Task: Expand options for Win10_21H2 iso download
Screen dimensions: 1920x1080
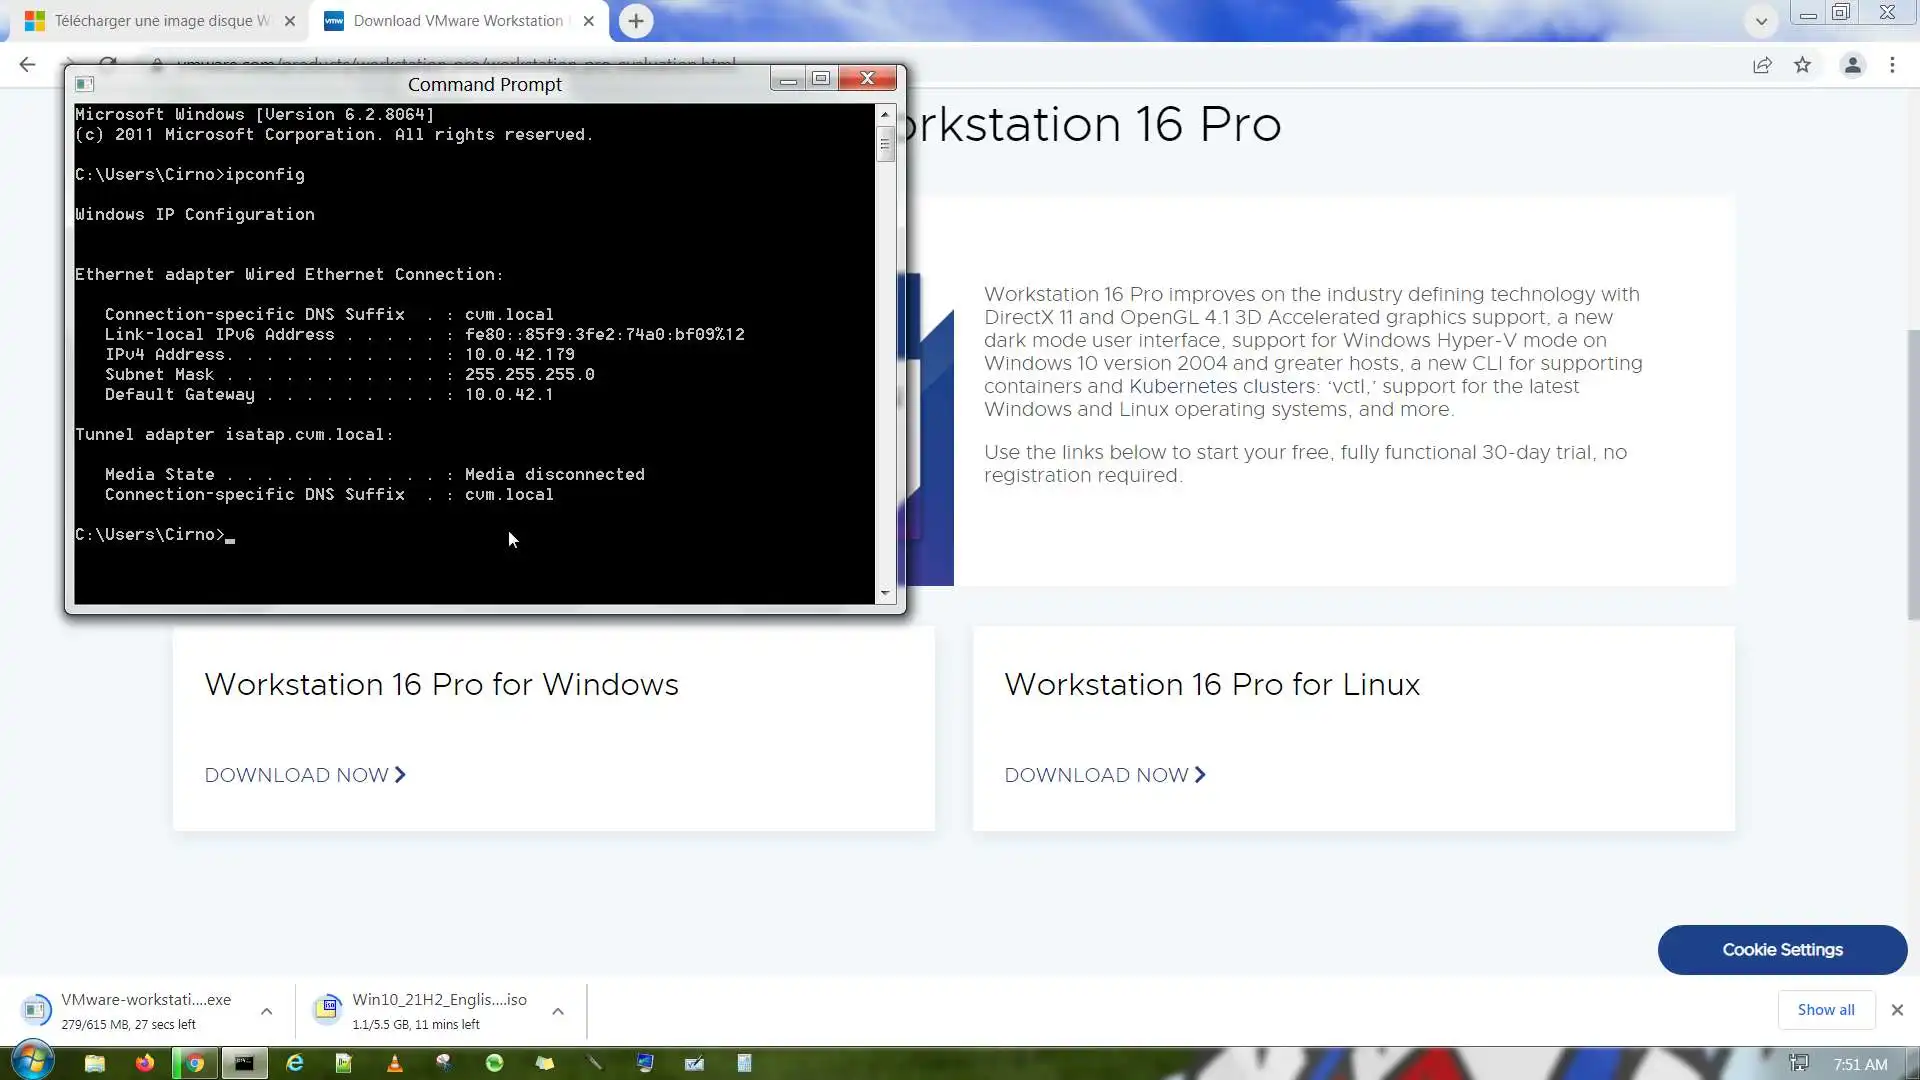Action: pos(558,1011)
